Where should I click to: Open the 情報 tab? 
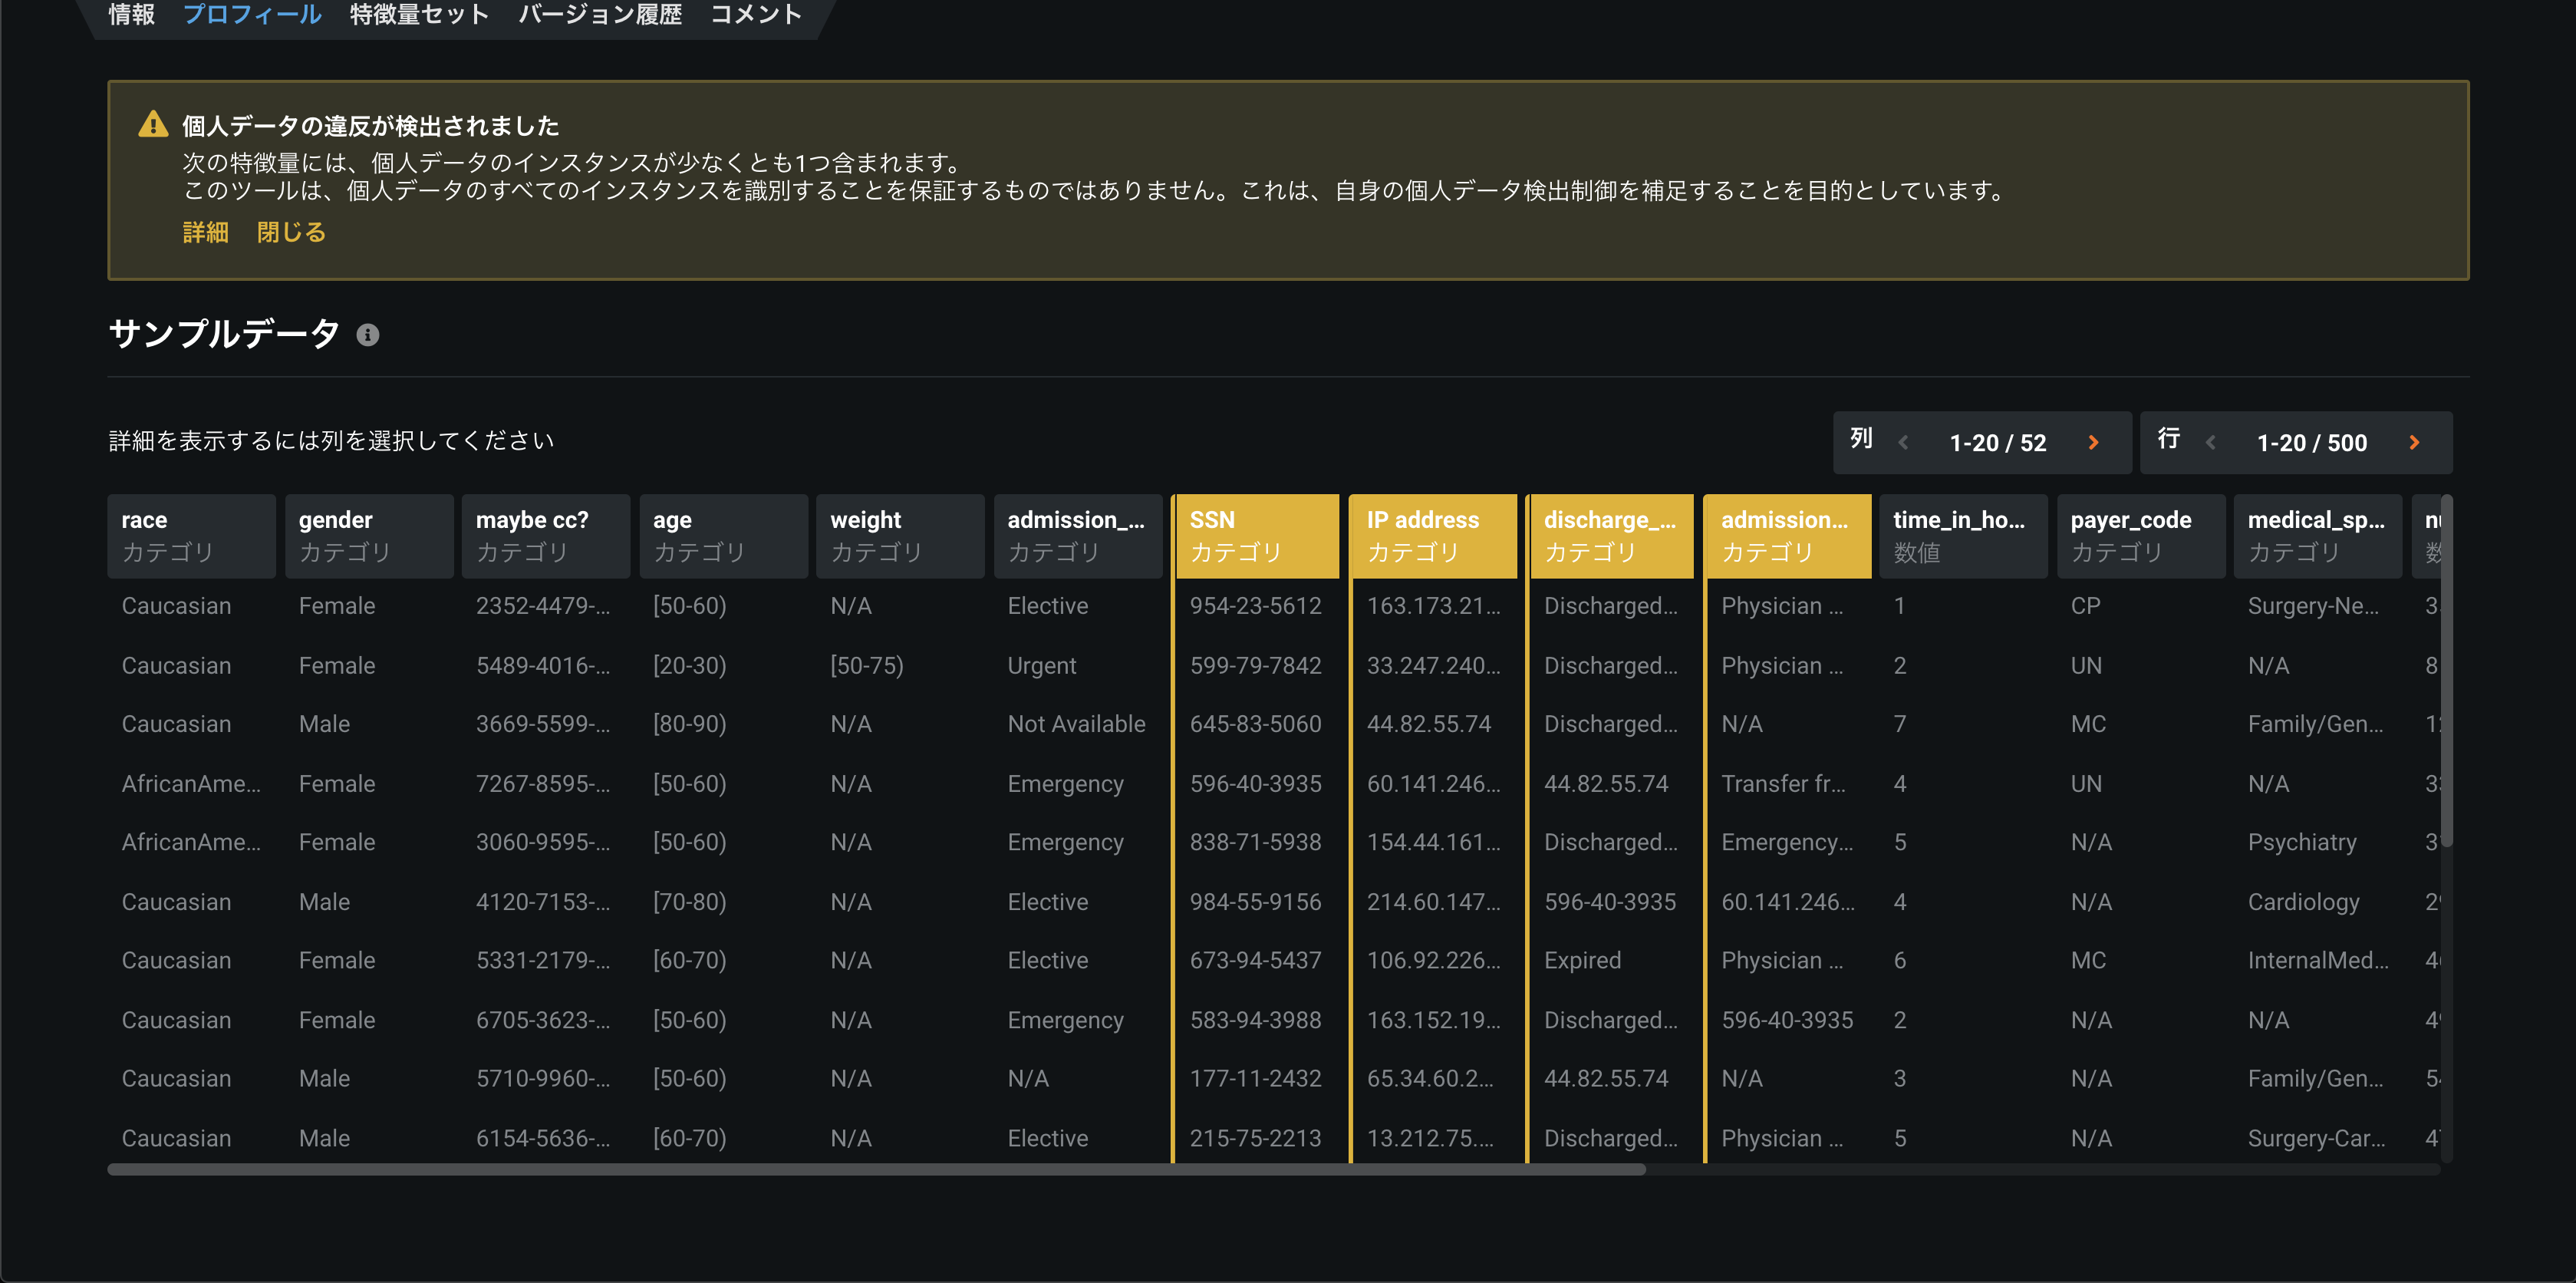tap(131, 14)
